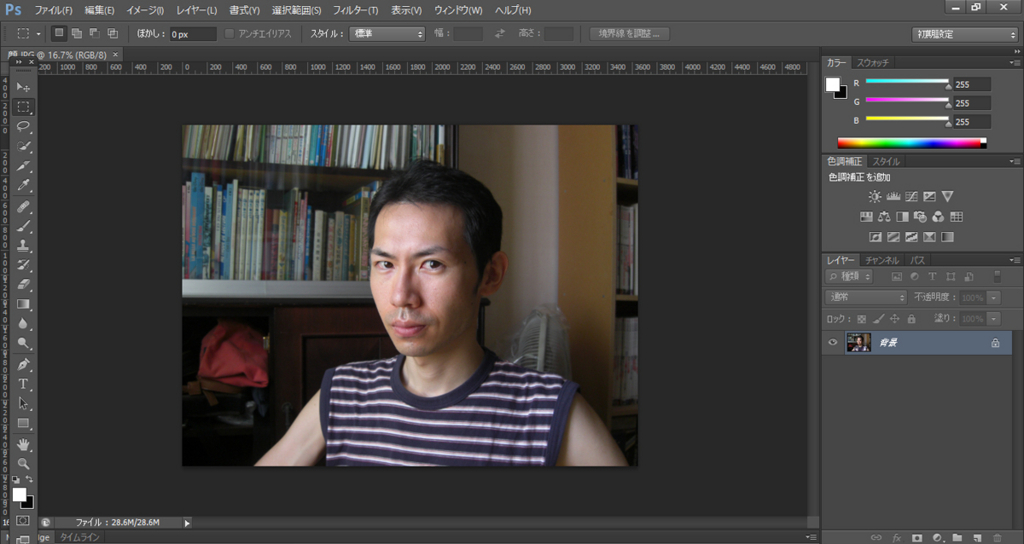Open the 塗り fill dropdown arrow
The height and width of the screenshot is (544, 1024).
tap(994, 319)
